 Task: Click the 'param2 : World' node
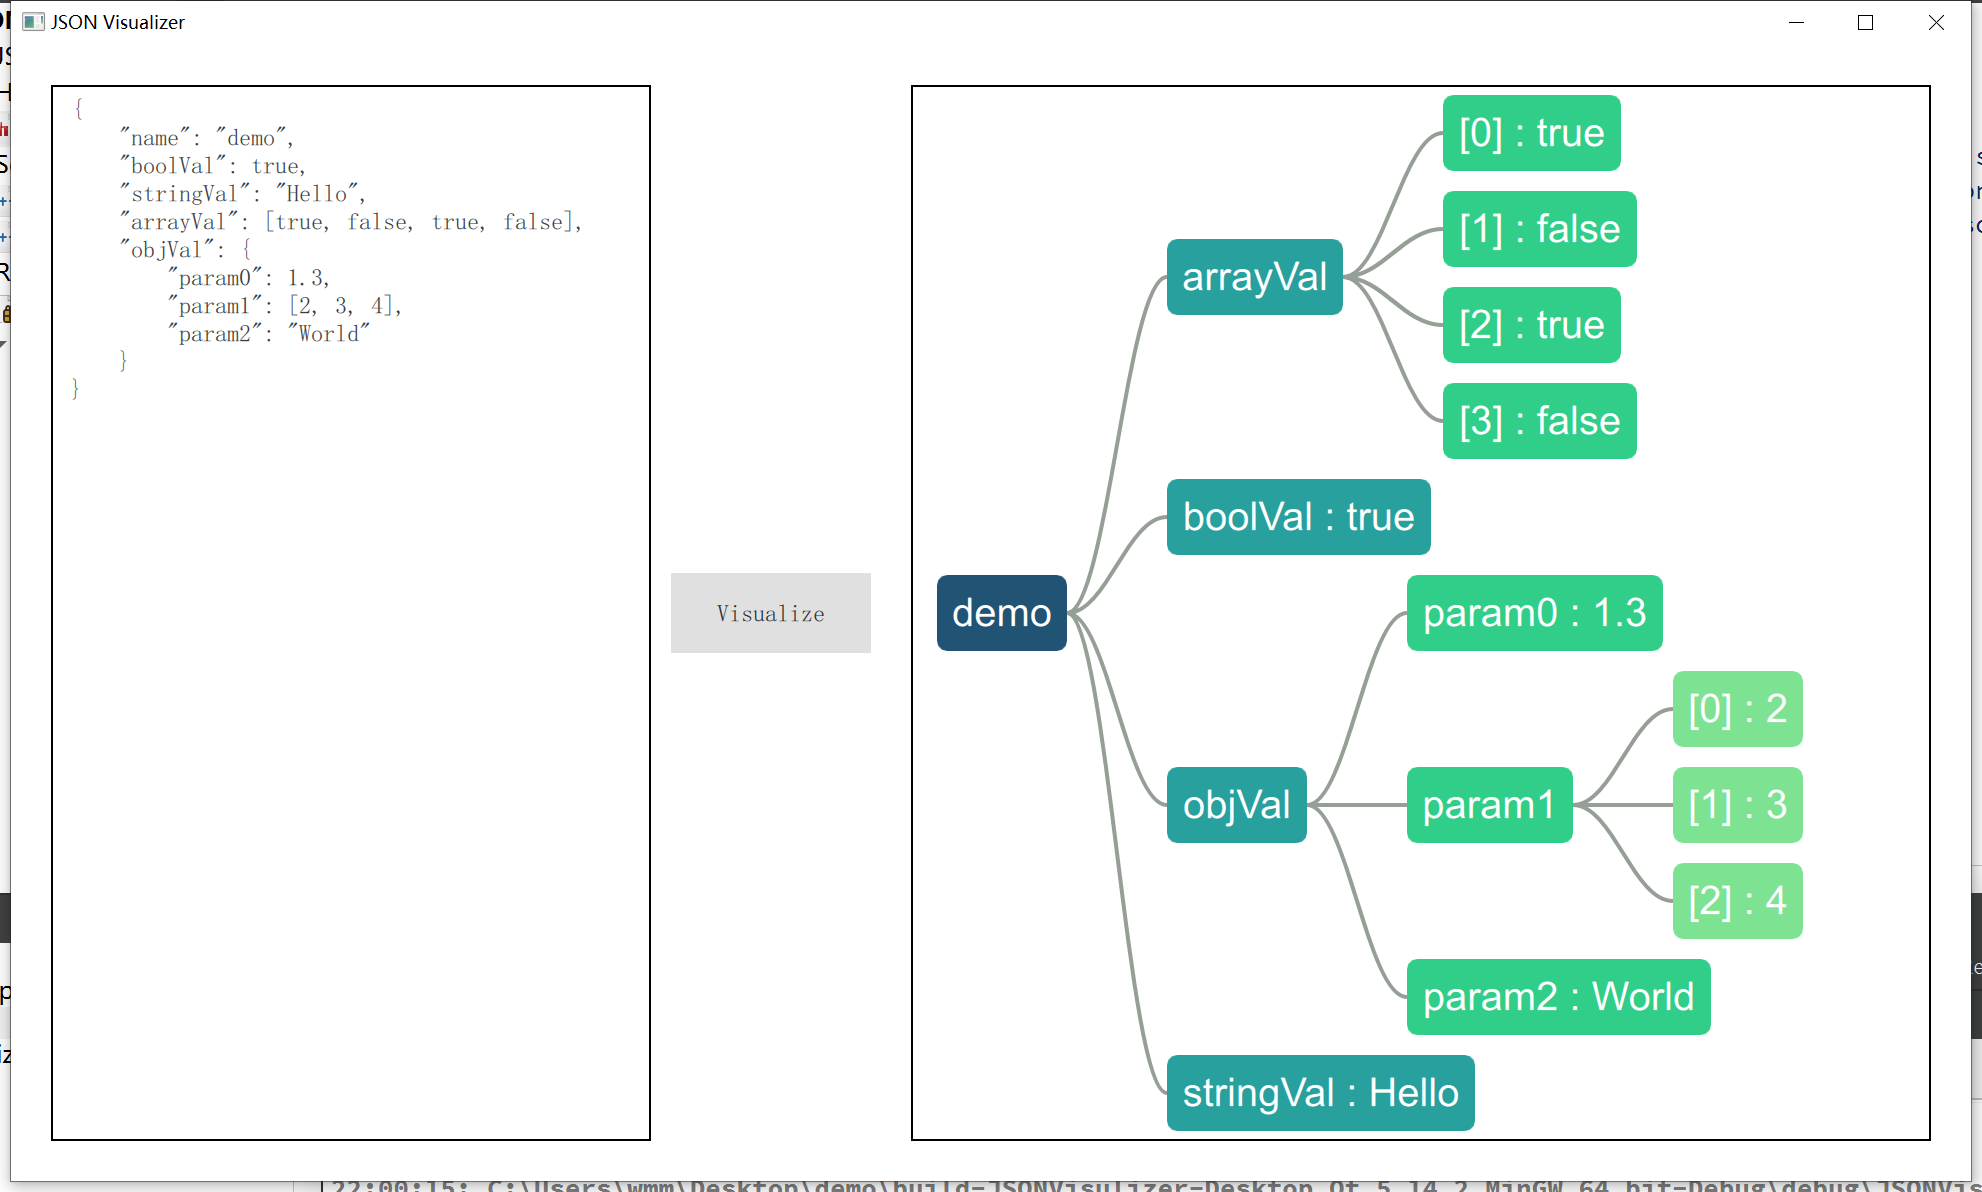click(x=1558, y=997)
